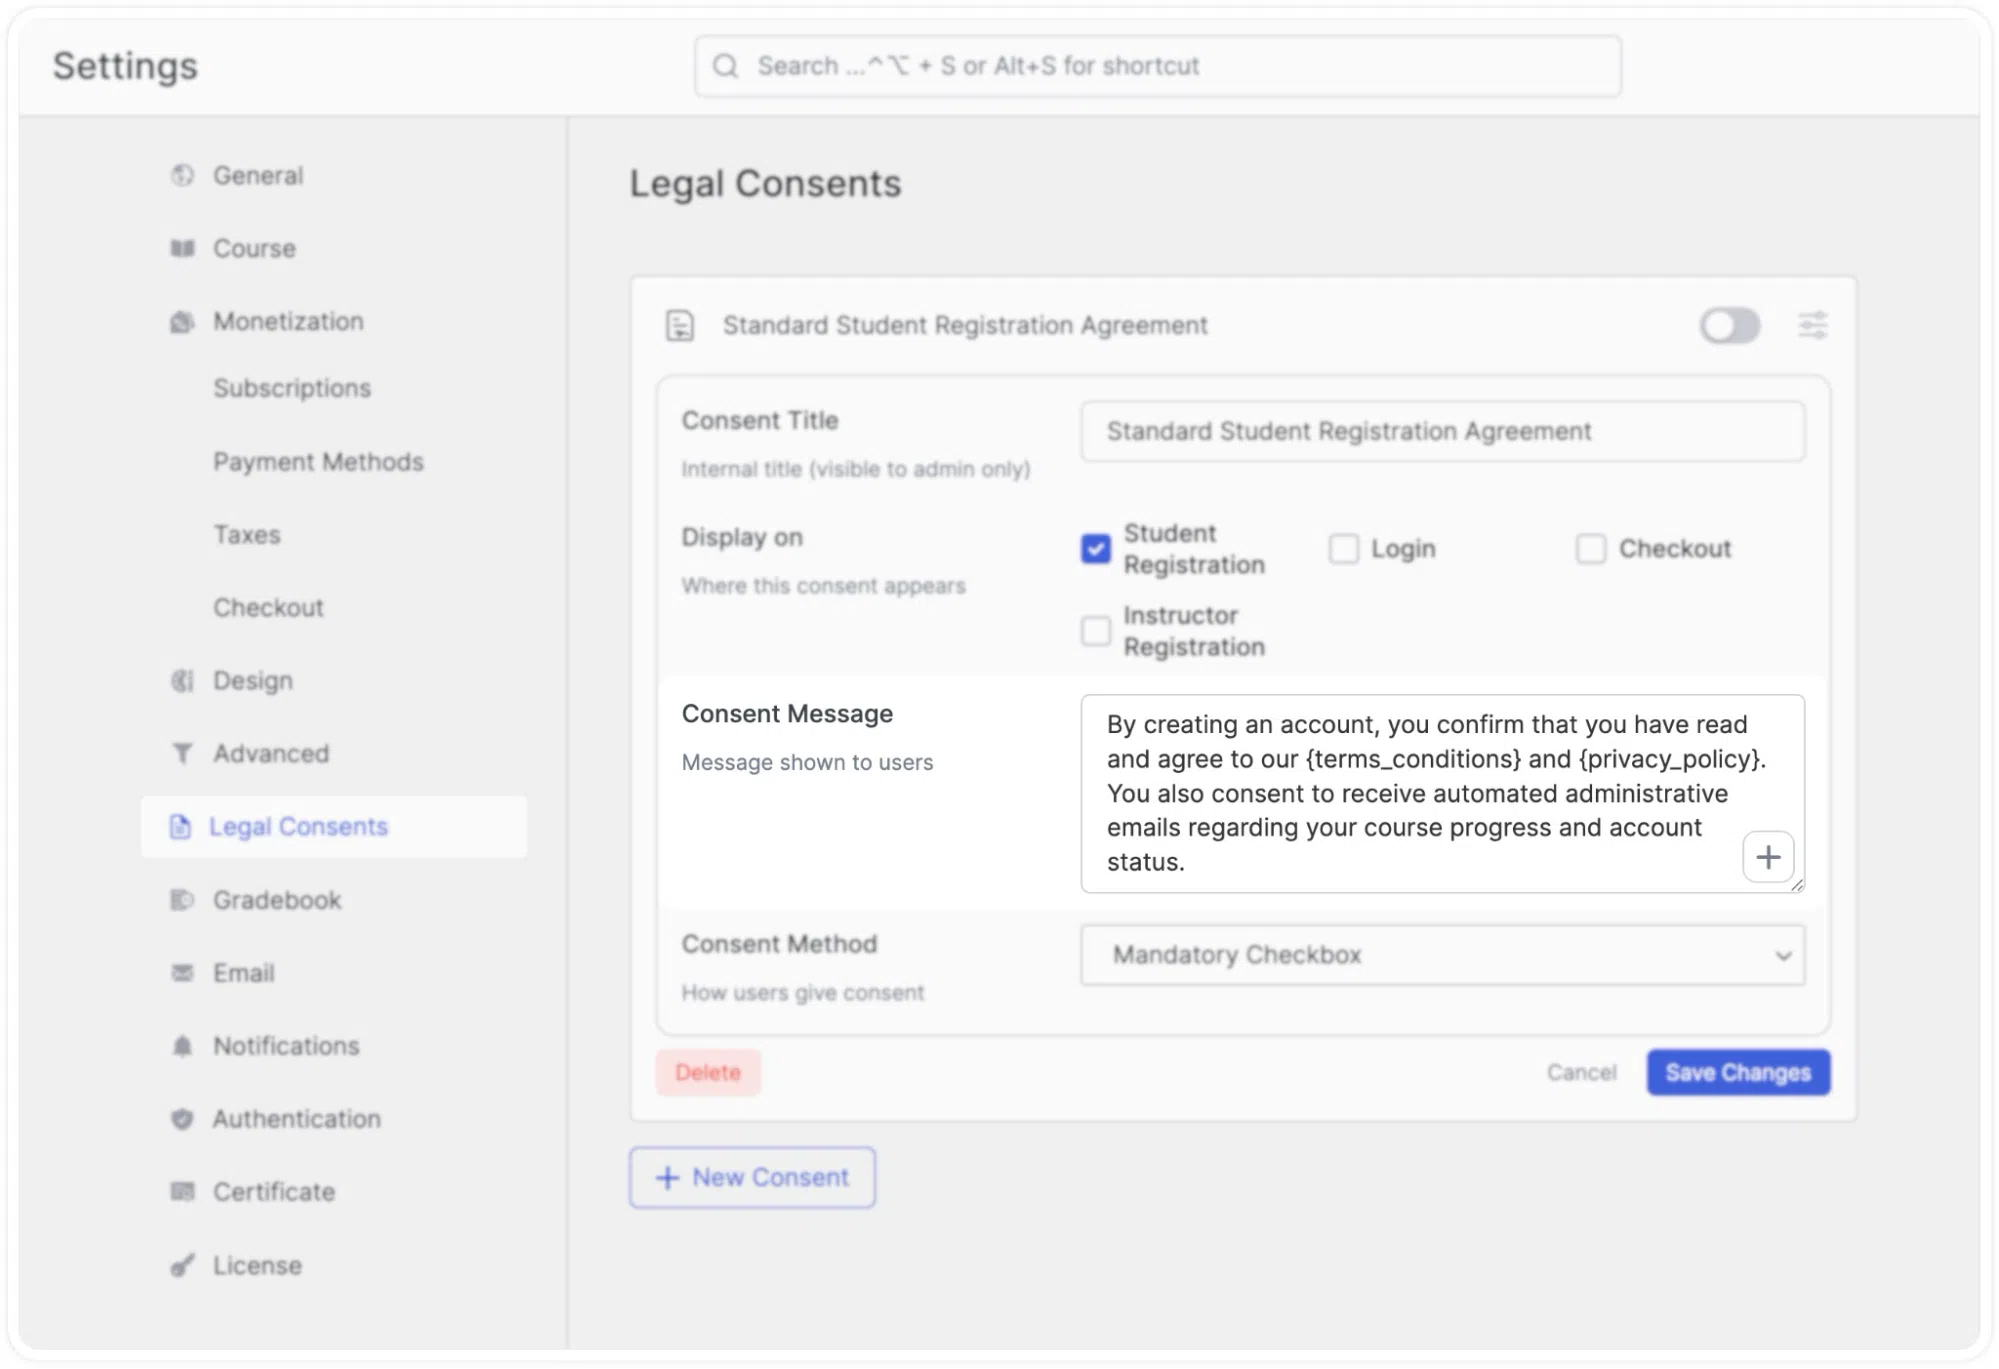This screenshot has width=1999, height=1369.
Task: Click the Consent Message textarea resize handle
Action: point(1797,884)
